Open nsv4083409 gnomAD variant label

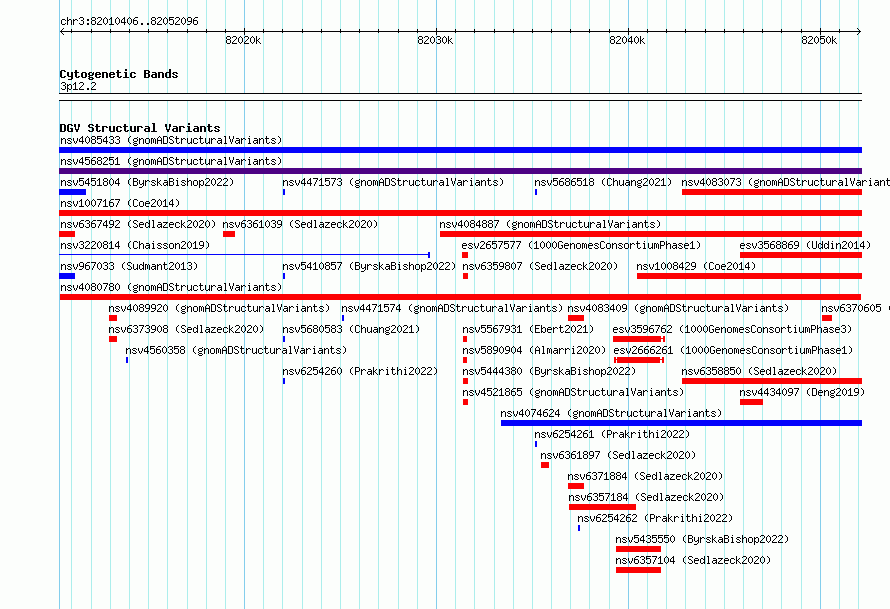pos(678,308)
